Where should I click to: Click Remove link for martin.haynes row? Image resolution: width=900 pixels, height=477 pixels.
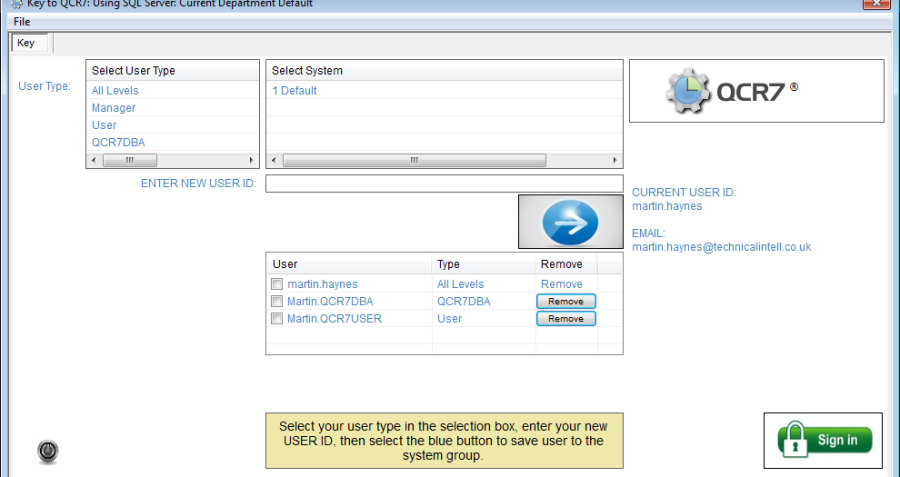pyautogui.click(x=561, y=285)
